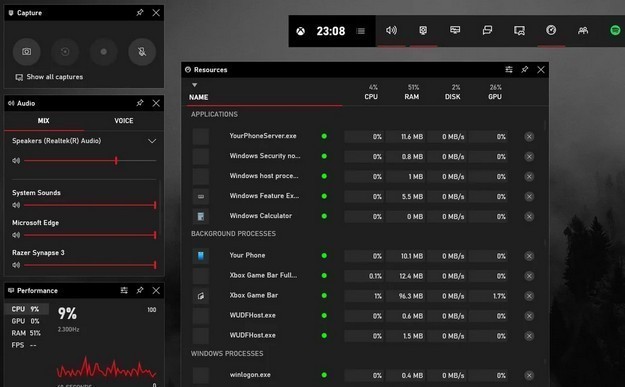
Task: Open Performance widget options
Action: (x=124, y=291)
